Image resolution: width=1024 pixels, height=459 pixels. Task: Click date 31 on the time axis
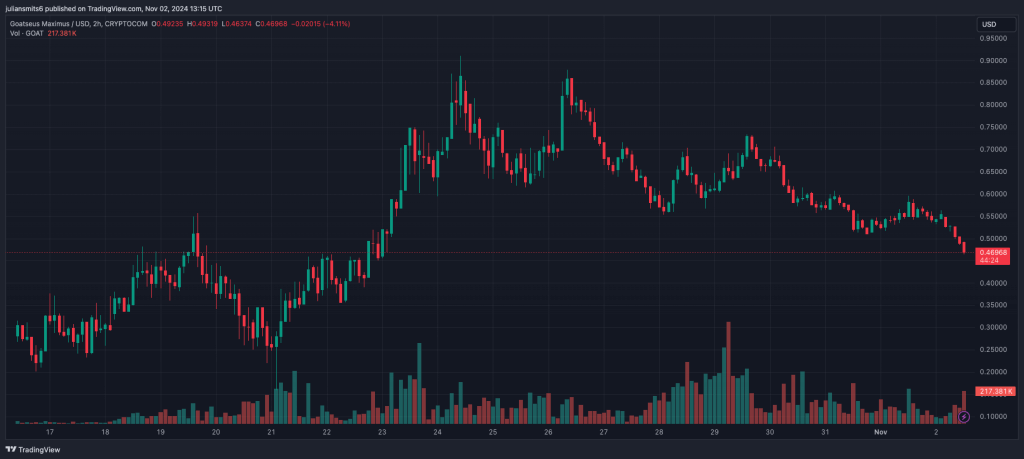point(825,432)
